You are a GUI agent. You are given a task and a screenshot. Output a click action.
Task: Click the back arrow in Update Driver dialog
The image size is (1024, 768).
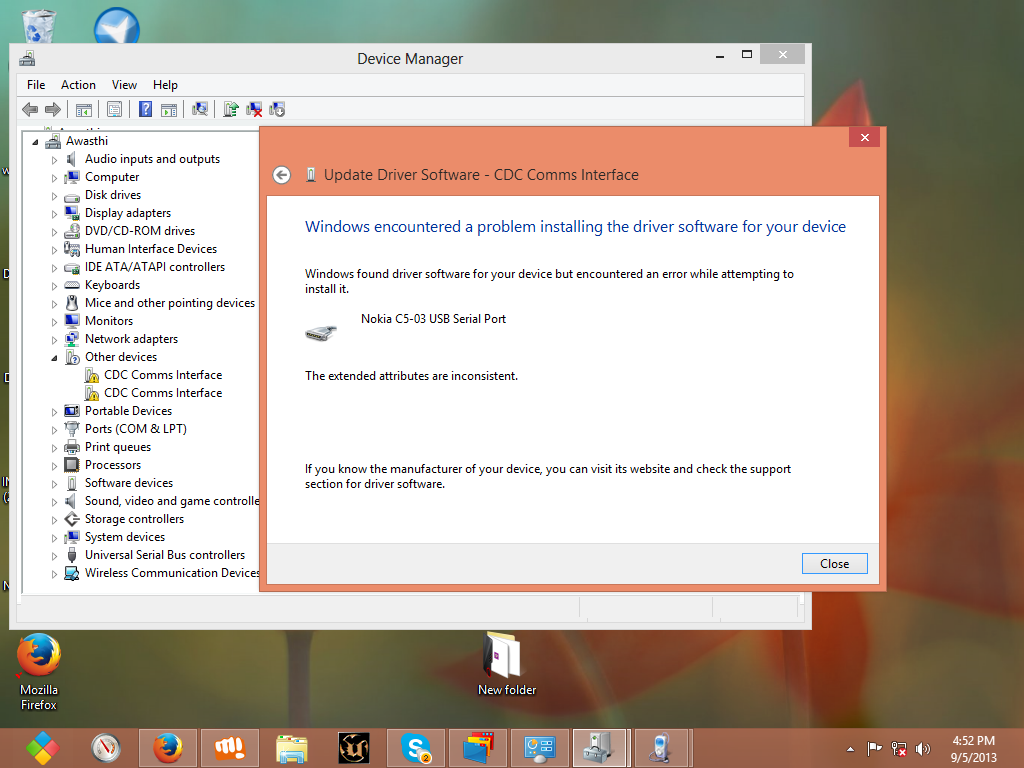coord(281,175)
